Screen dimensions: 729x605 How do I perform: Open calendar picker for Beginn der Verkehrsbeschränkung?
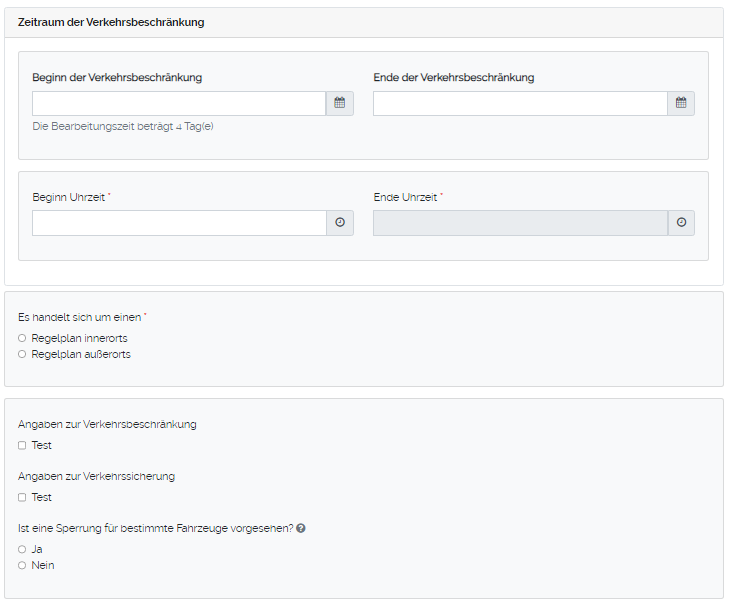pos(339,103)
